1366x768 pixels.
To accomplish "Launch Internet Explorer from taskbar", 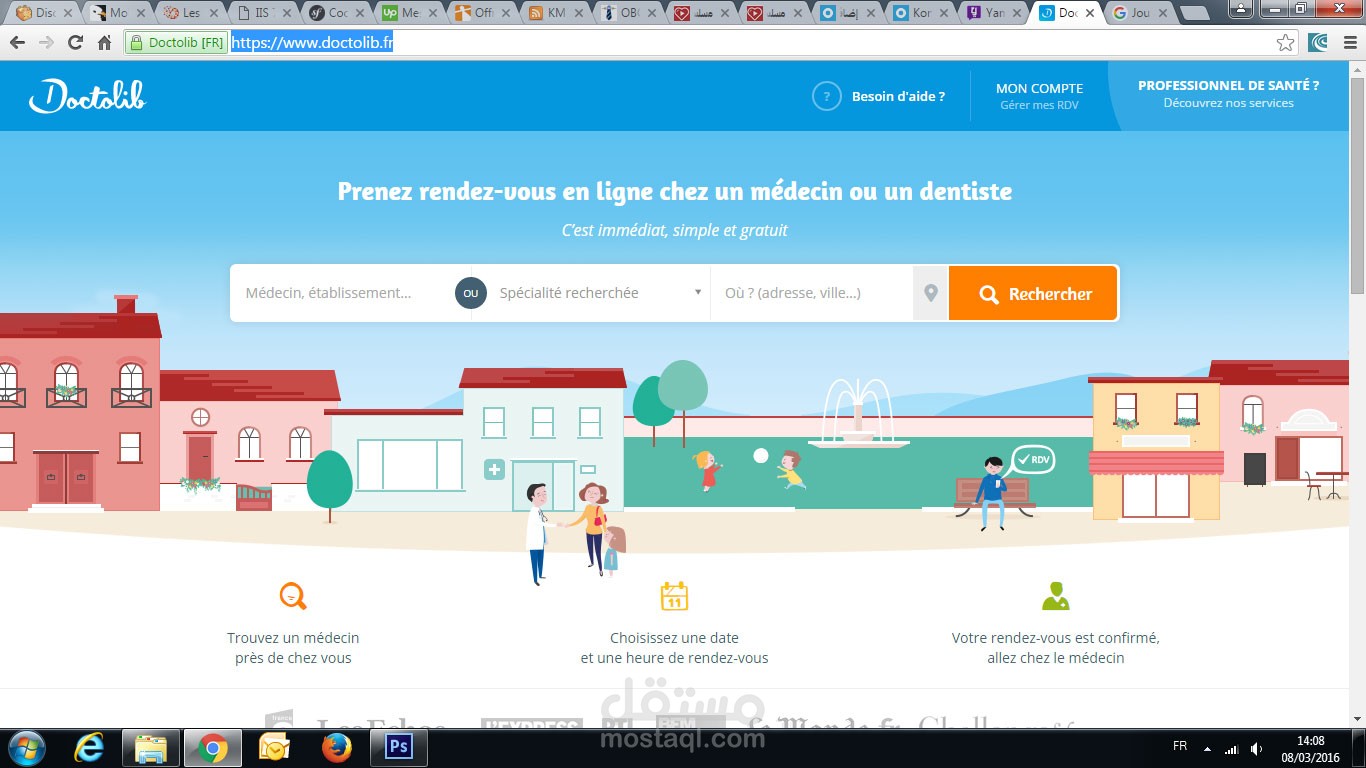I will click(89, 748).
